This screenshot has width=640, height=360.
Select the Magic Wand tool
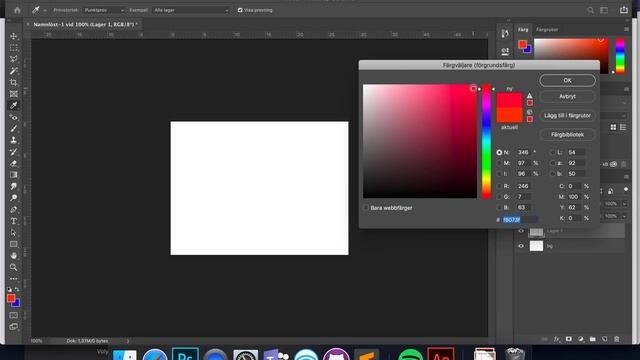click(x=13, y=71)
